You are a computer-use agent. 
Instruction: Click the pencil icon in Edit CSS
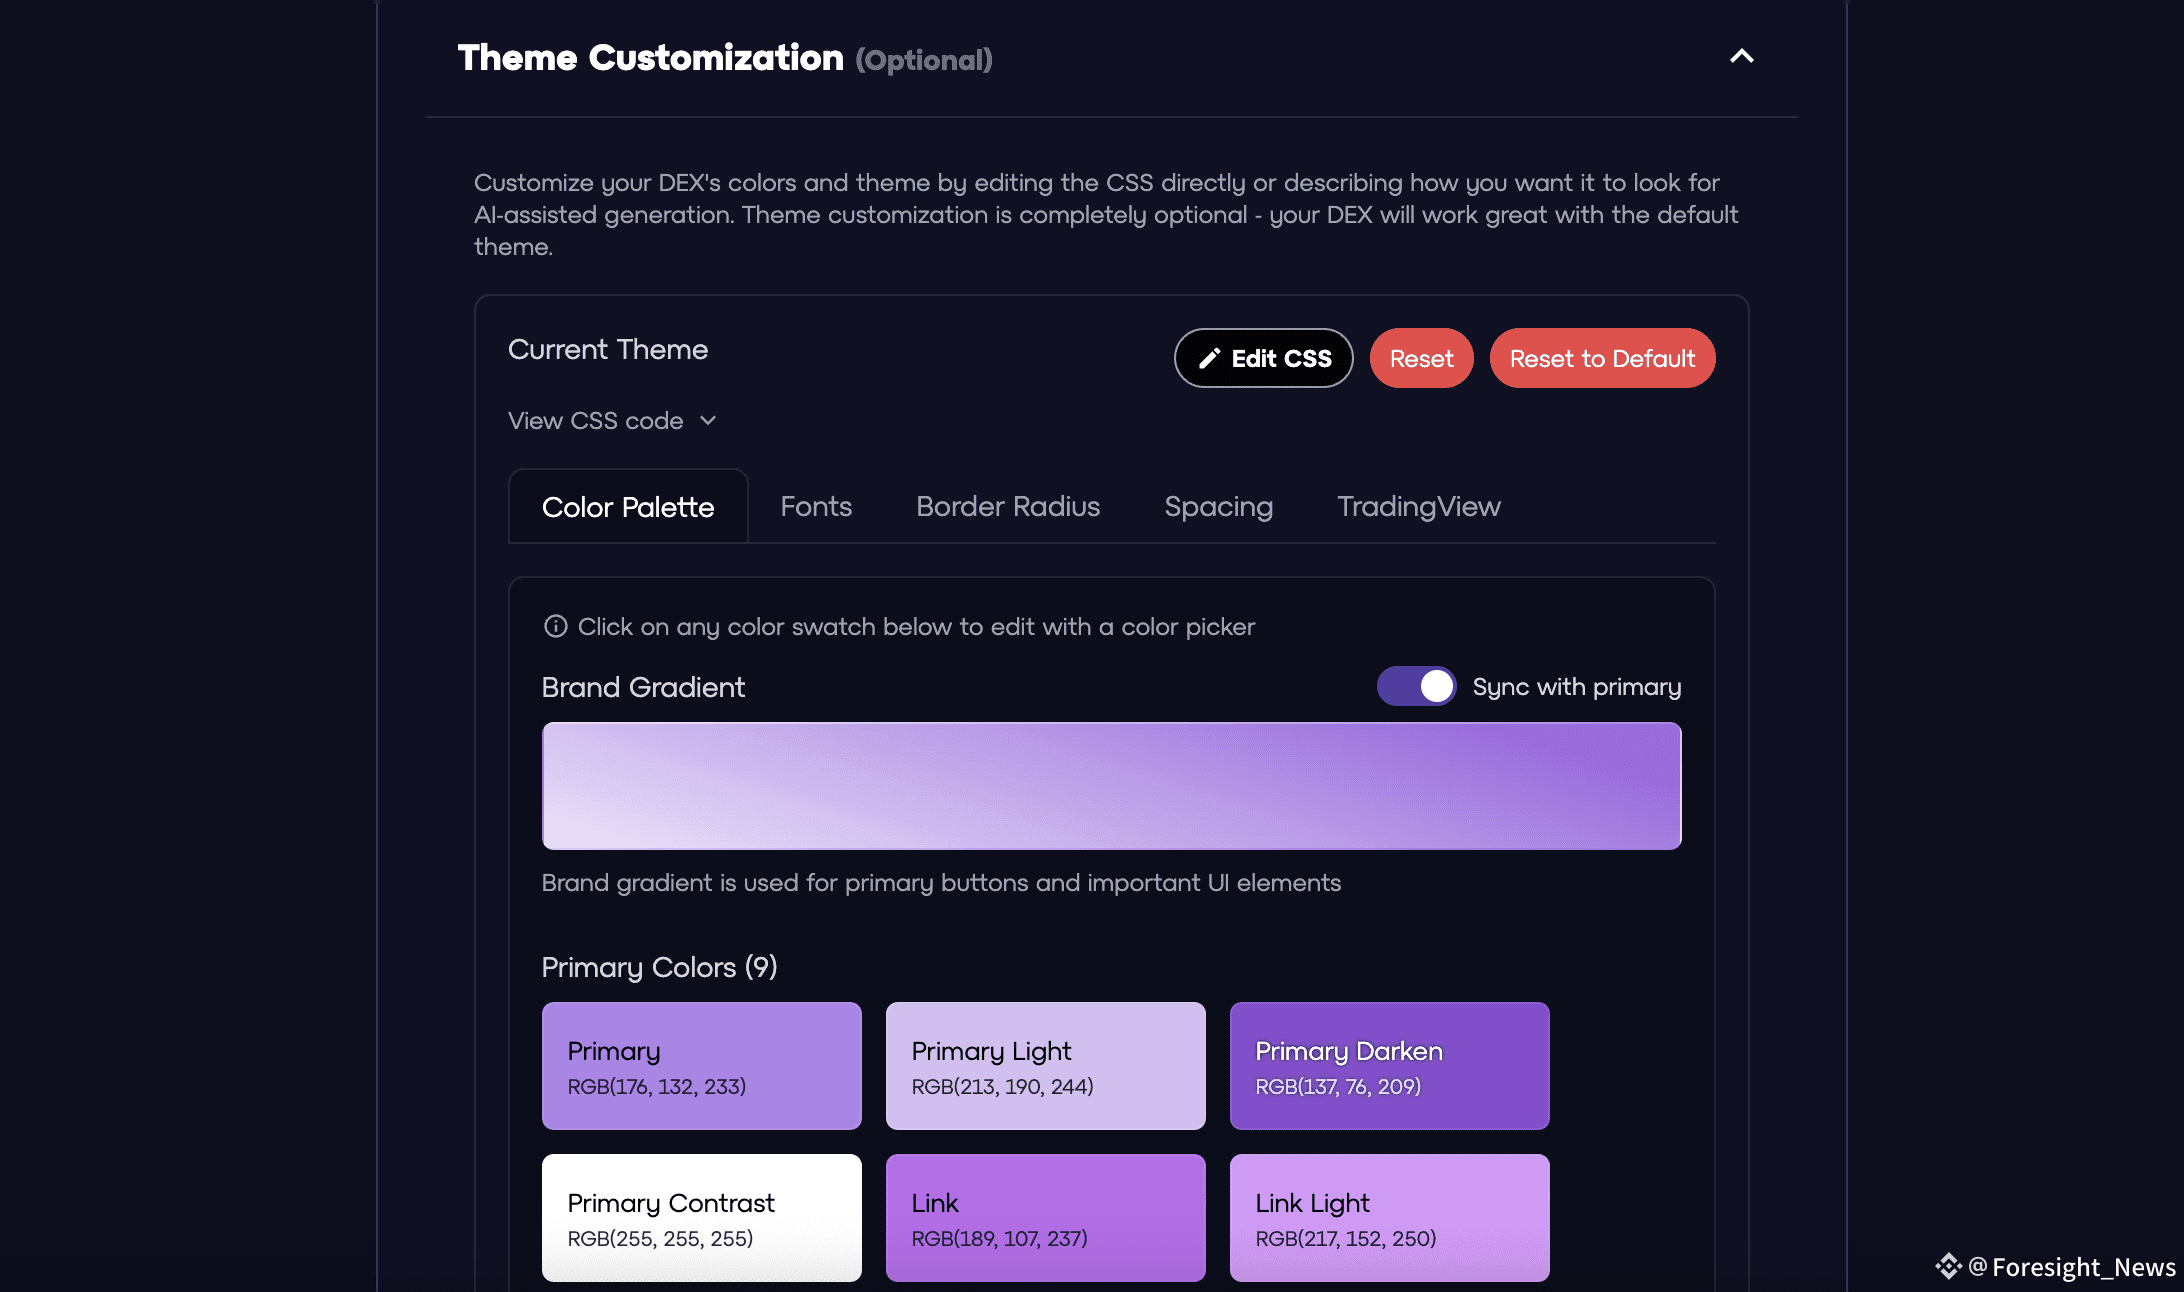pyautogui.click(x=1210, y=358)
